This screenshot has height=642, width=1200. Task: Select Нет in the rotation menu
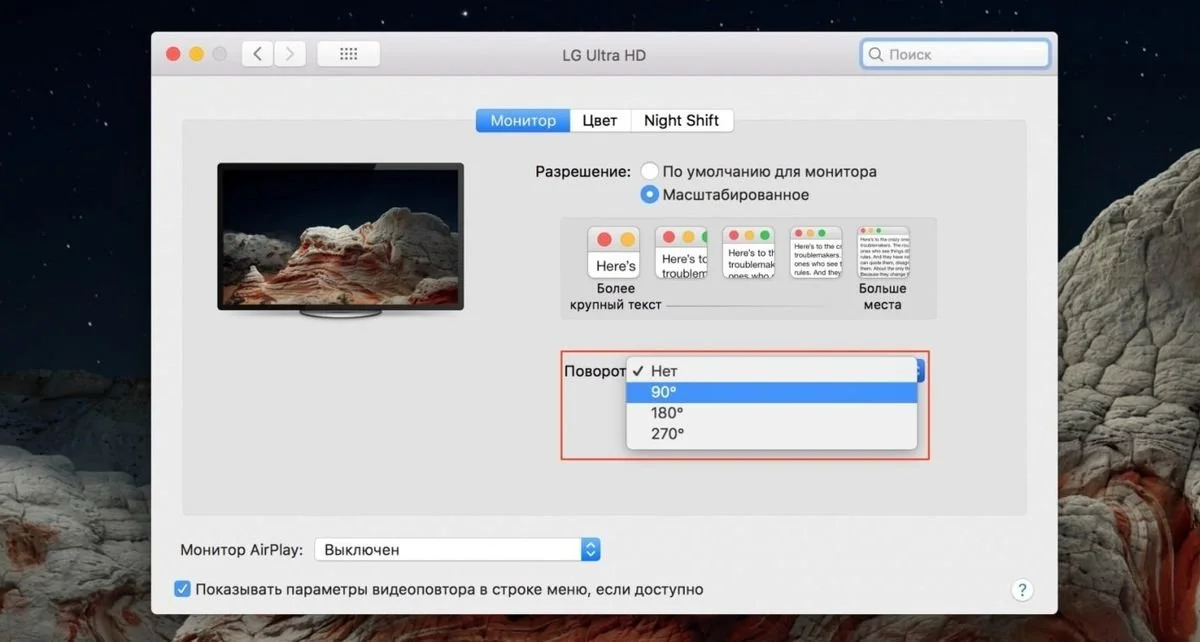tap(771, 371)
